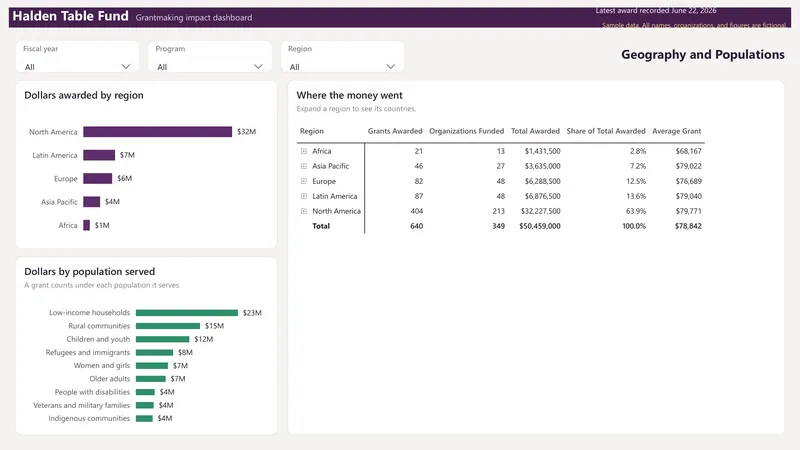Screen dimensions: 800x450
Task: Sort by Grants Awarded column header
Action: 395,131
